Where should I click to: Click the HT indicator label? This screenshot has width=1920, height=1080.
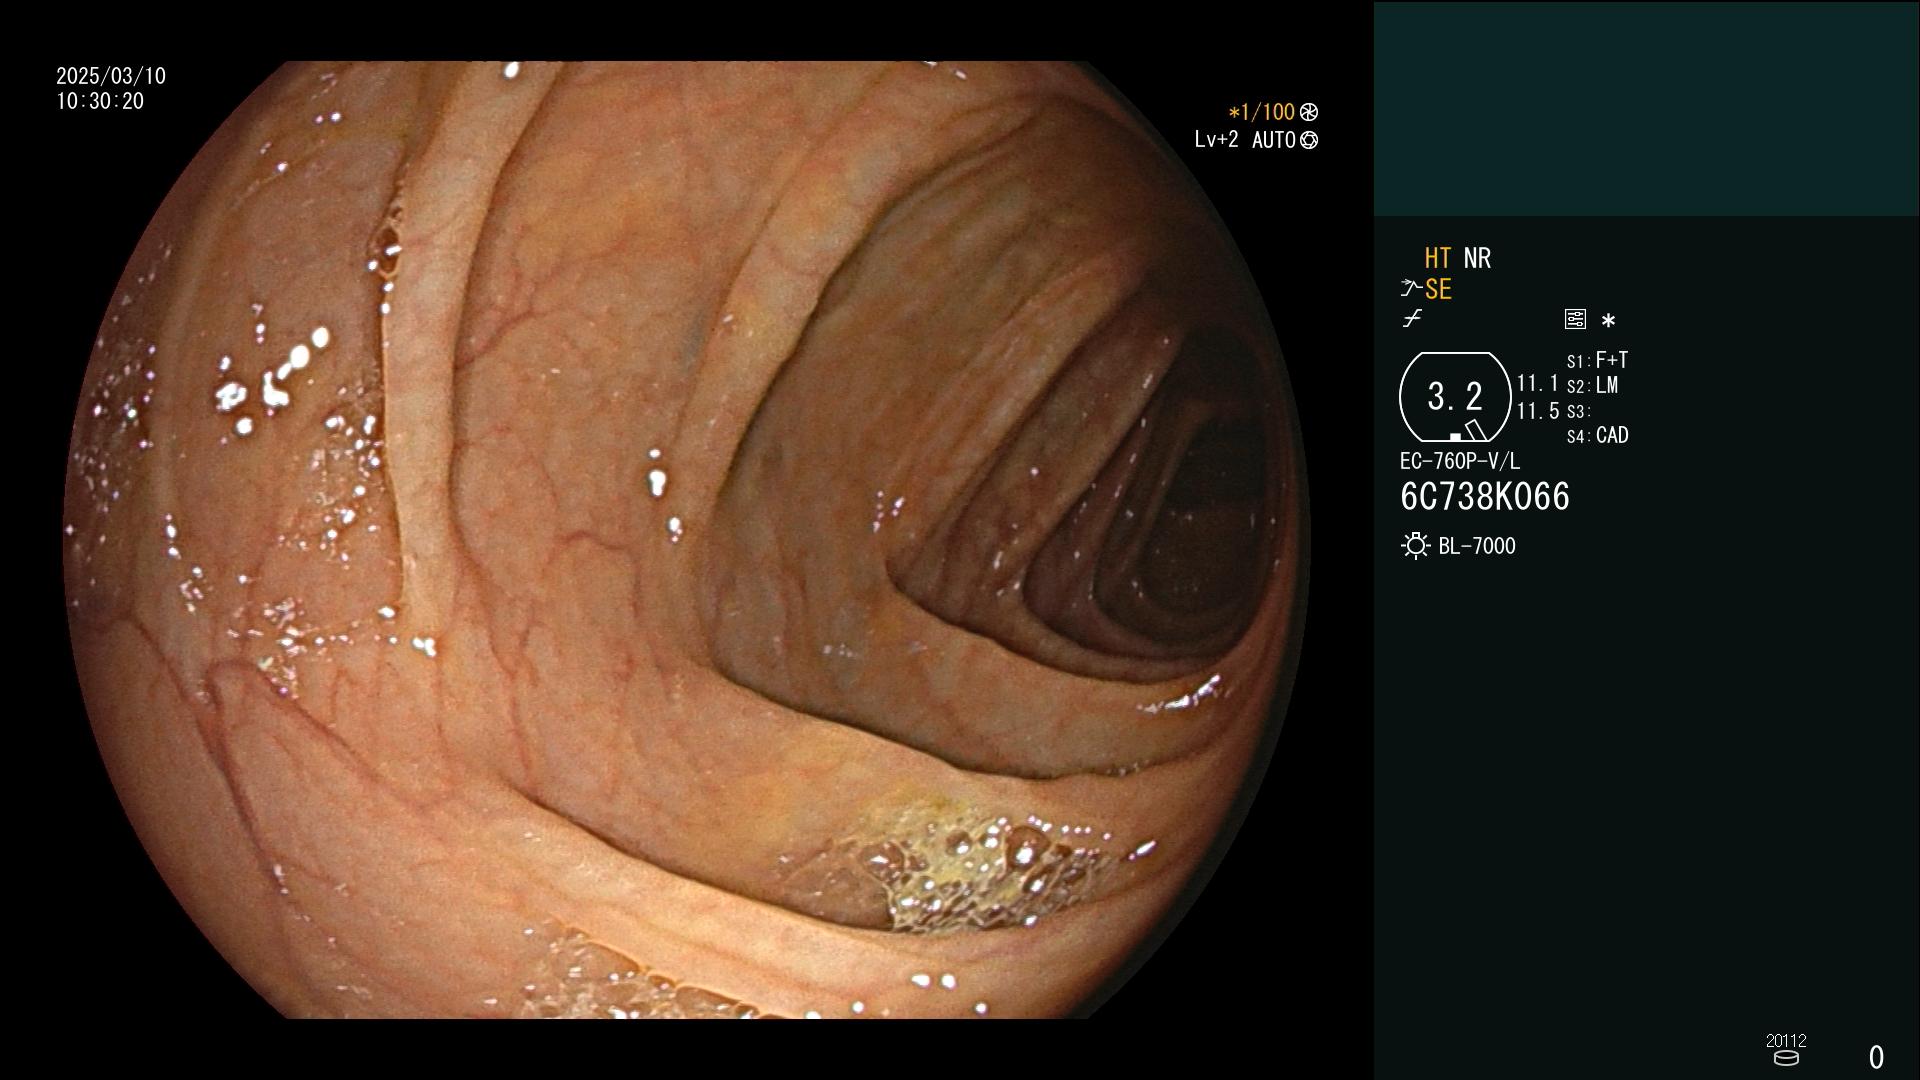tap(1437, 258)
